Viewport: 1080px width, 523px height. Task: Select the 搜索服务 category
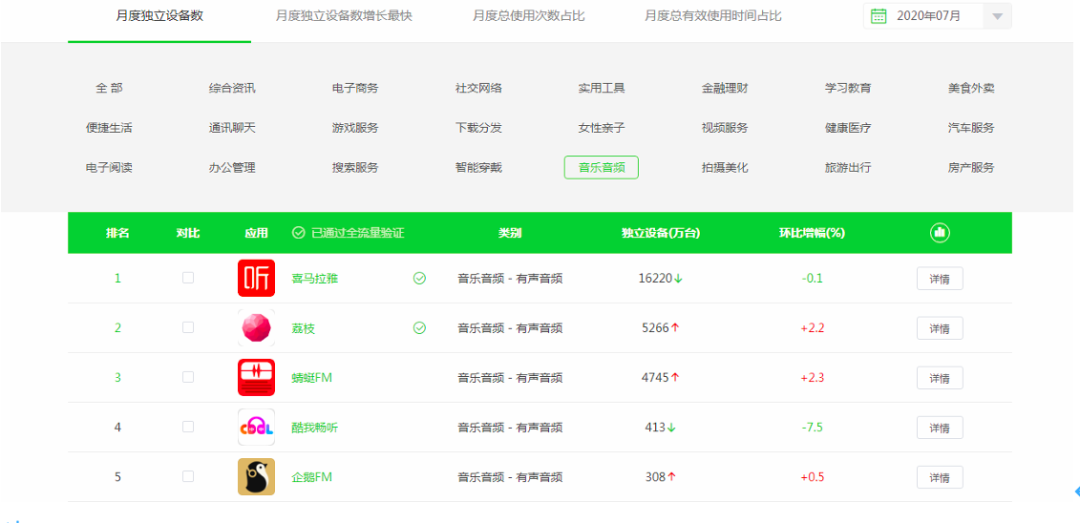point(355,167)
